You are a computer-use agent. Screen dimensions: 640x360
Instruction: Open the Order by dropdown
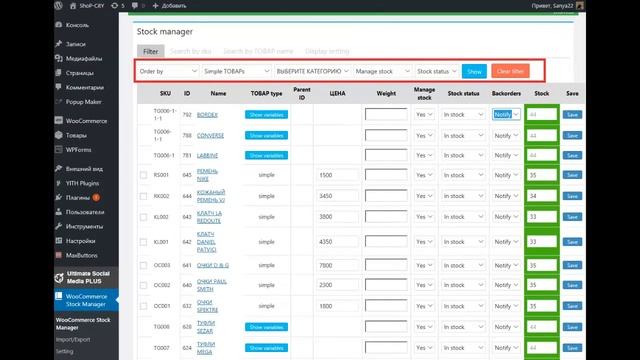(x=168, y=71)
